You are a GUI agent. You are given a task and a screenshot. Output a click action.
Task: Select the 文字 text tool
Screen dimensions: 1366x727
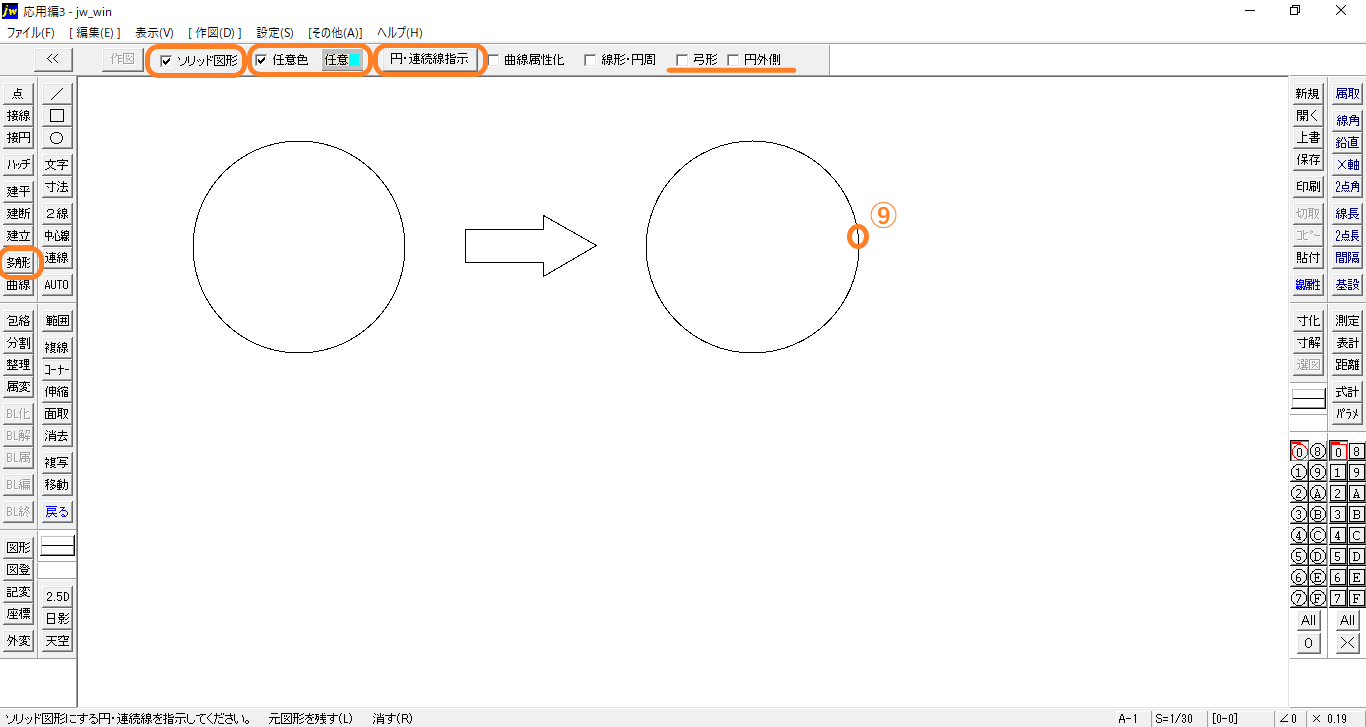57,165
